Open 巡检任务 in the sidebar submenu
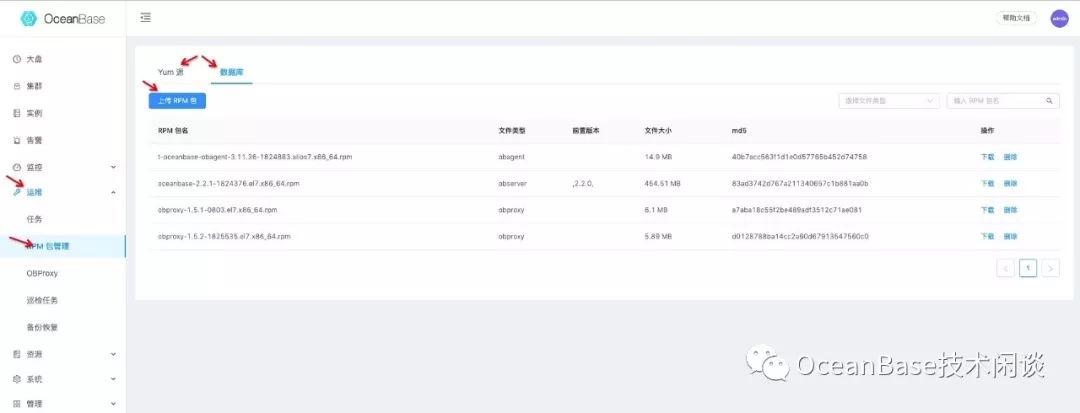The width and height of the screenshot is (1080, 413). click(42, 300)
